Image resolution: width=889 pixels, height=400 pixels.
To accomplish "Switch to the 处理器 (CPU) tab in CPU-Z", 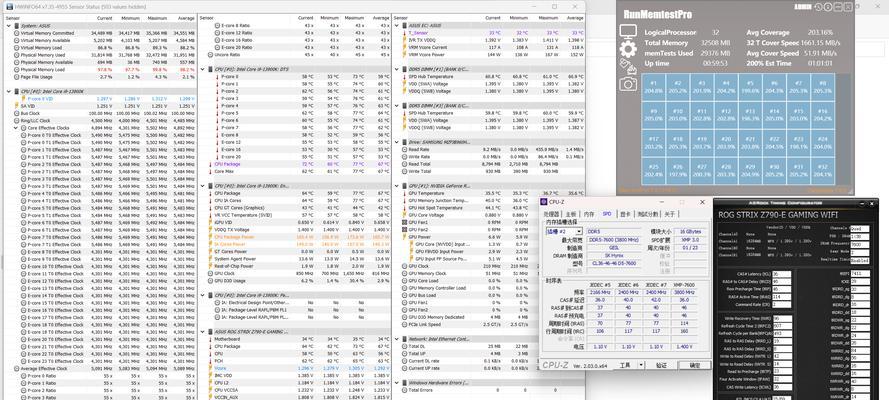I will [x=552, y=214].
